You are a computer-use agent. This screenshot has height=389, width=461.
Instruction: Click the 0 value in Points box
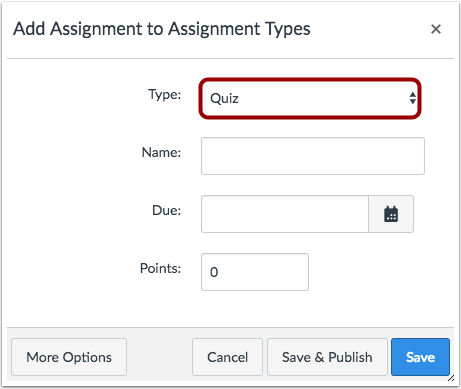click(214, 272)
